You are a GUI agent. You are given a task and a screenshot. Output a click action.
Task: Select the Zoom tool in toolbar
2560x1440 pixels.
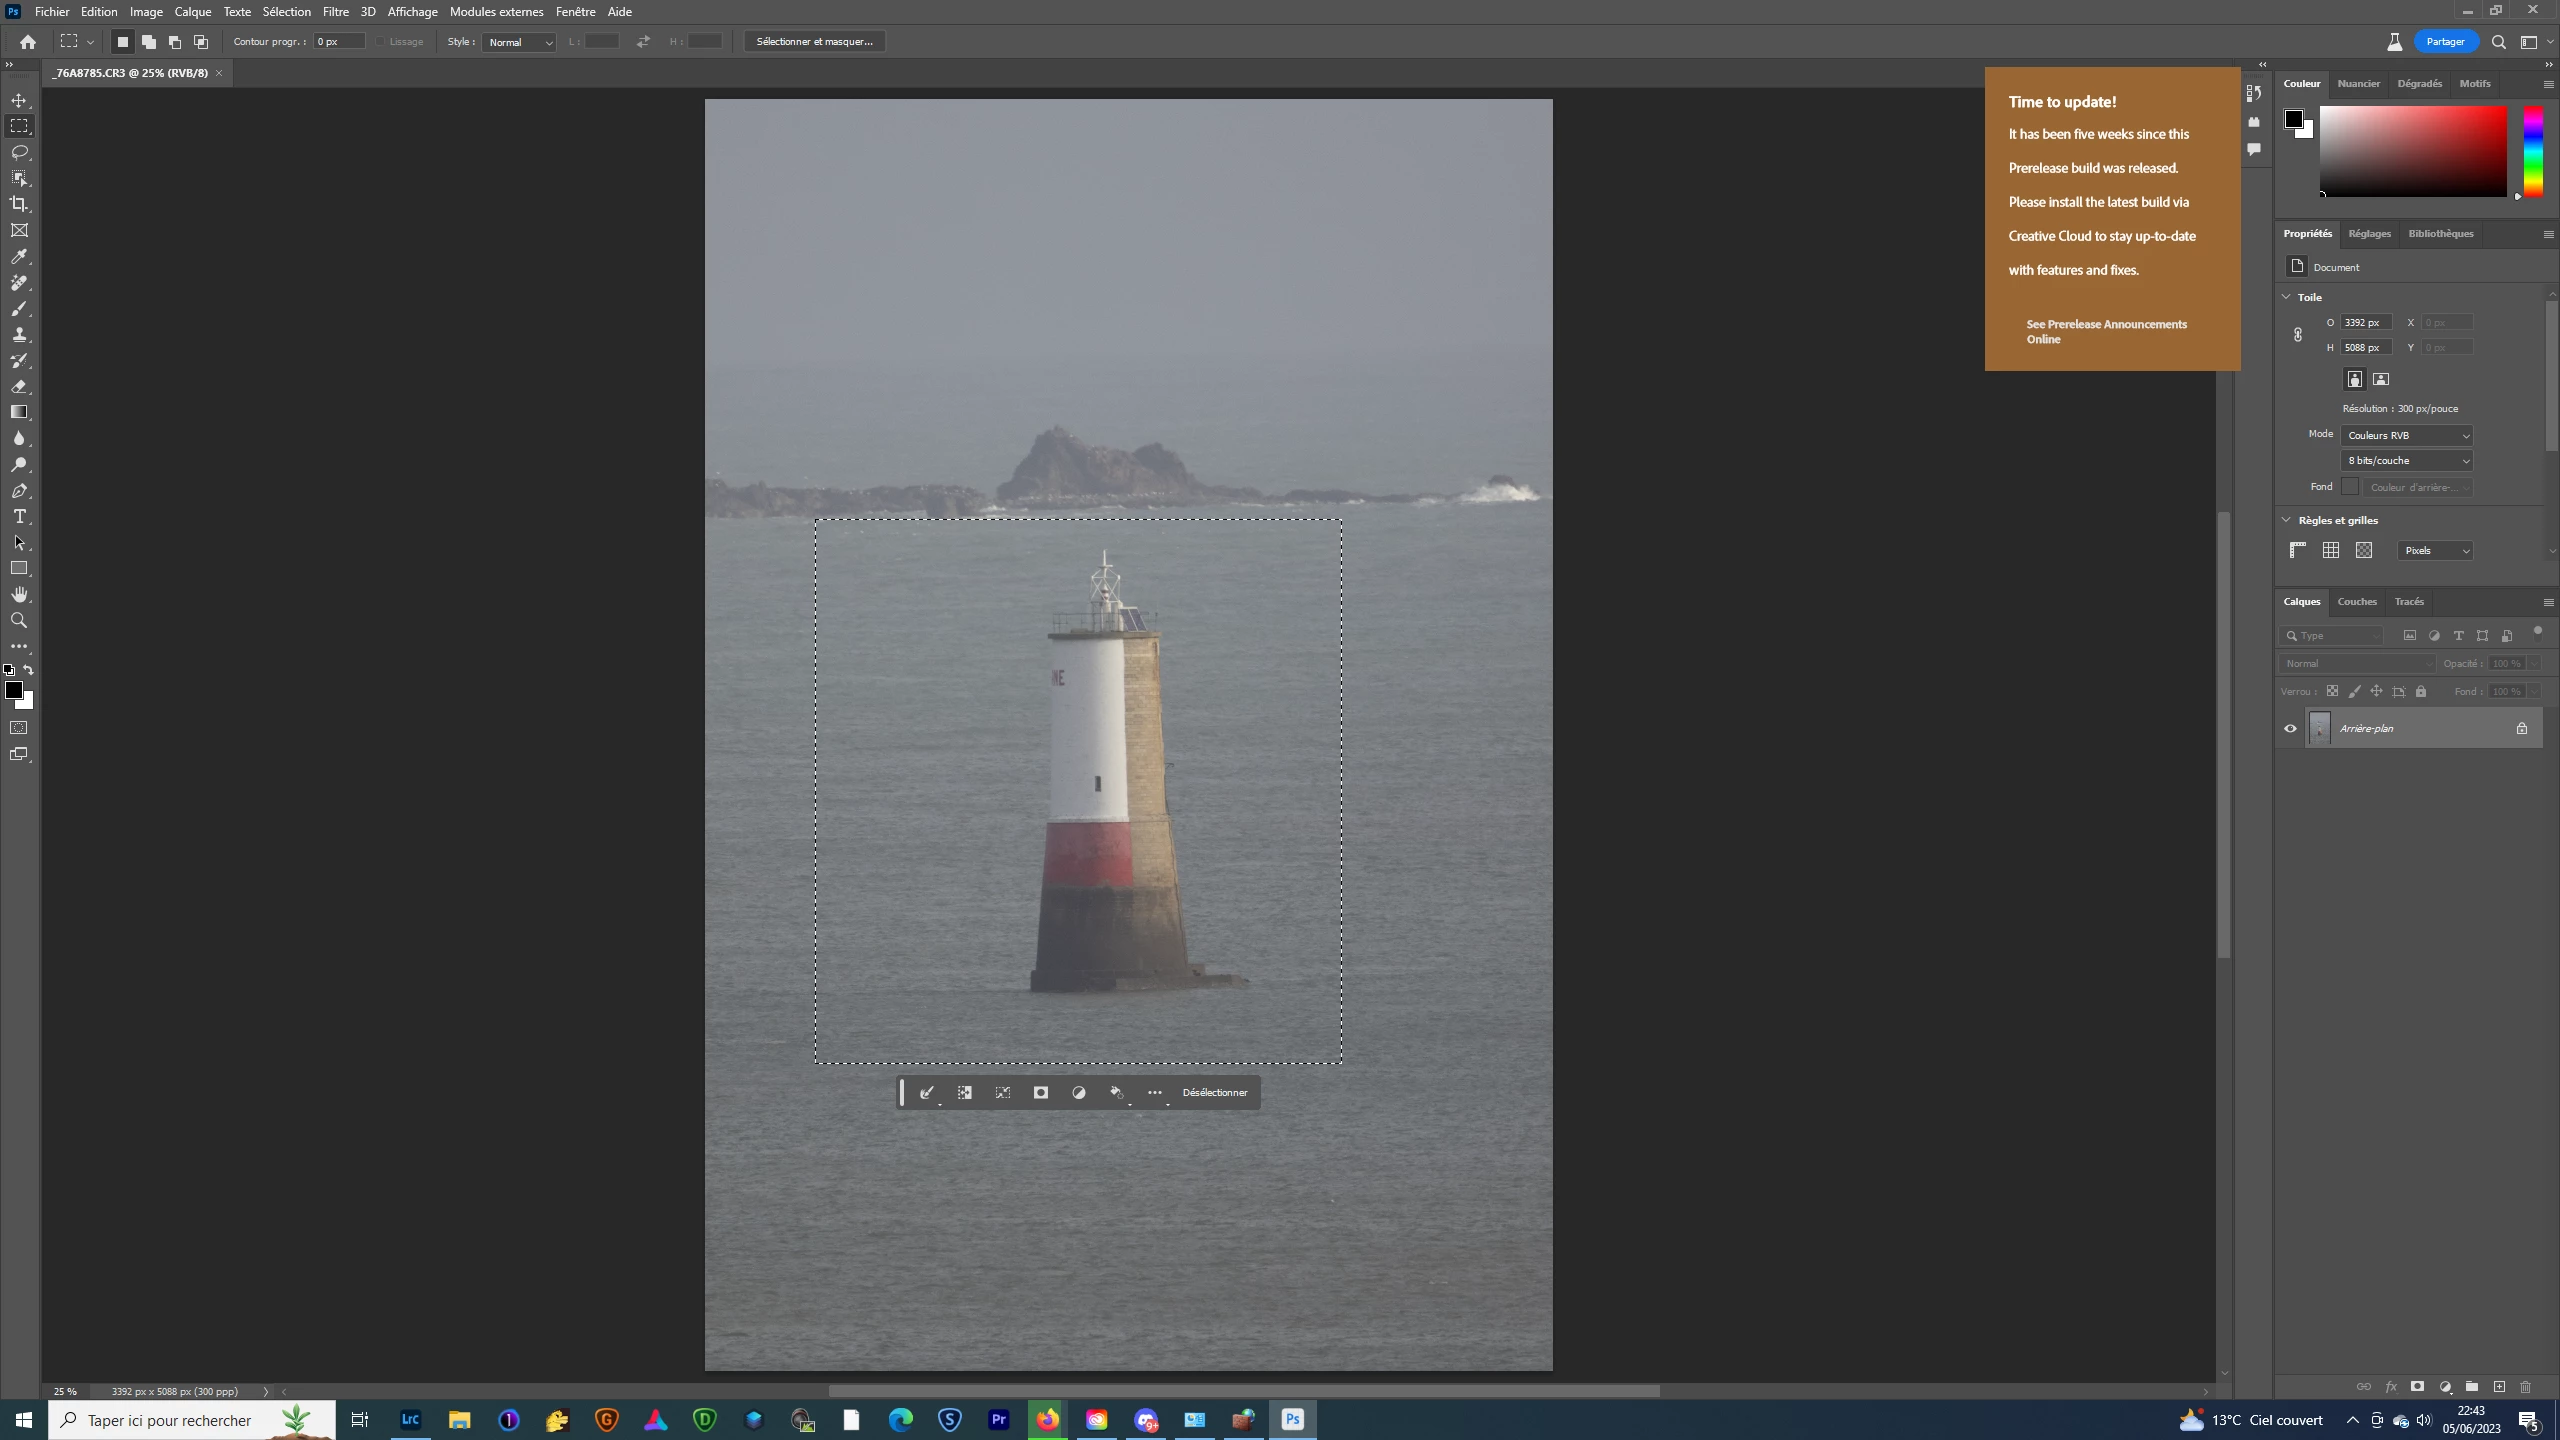(x=19, y=620)
